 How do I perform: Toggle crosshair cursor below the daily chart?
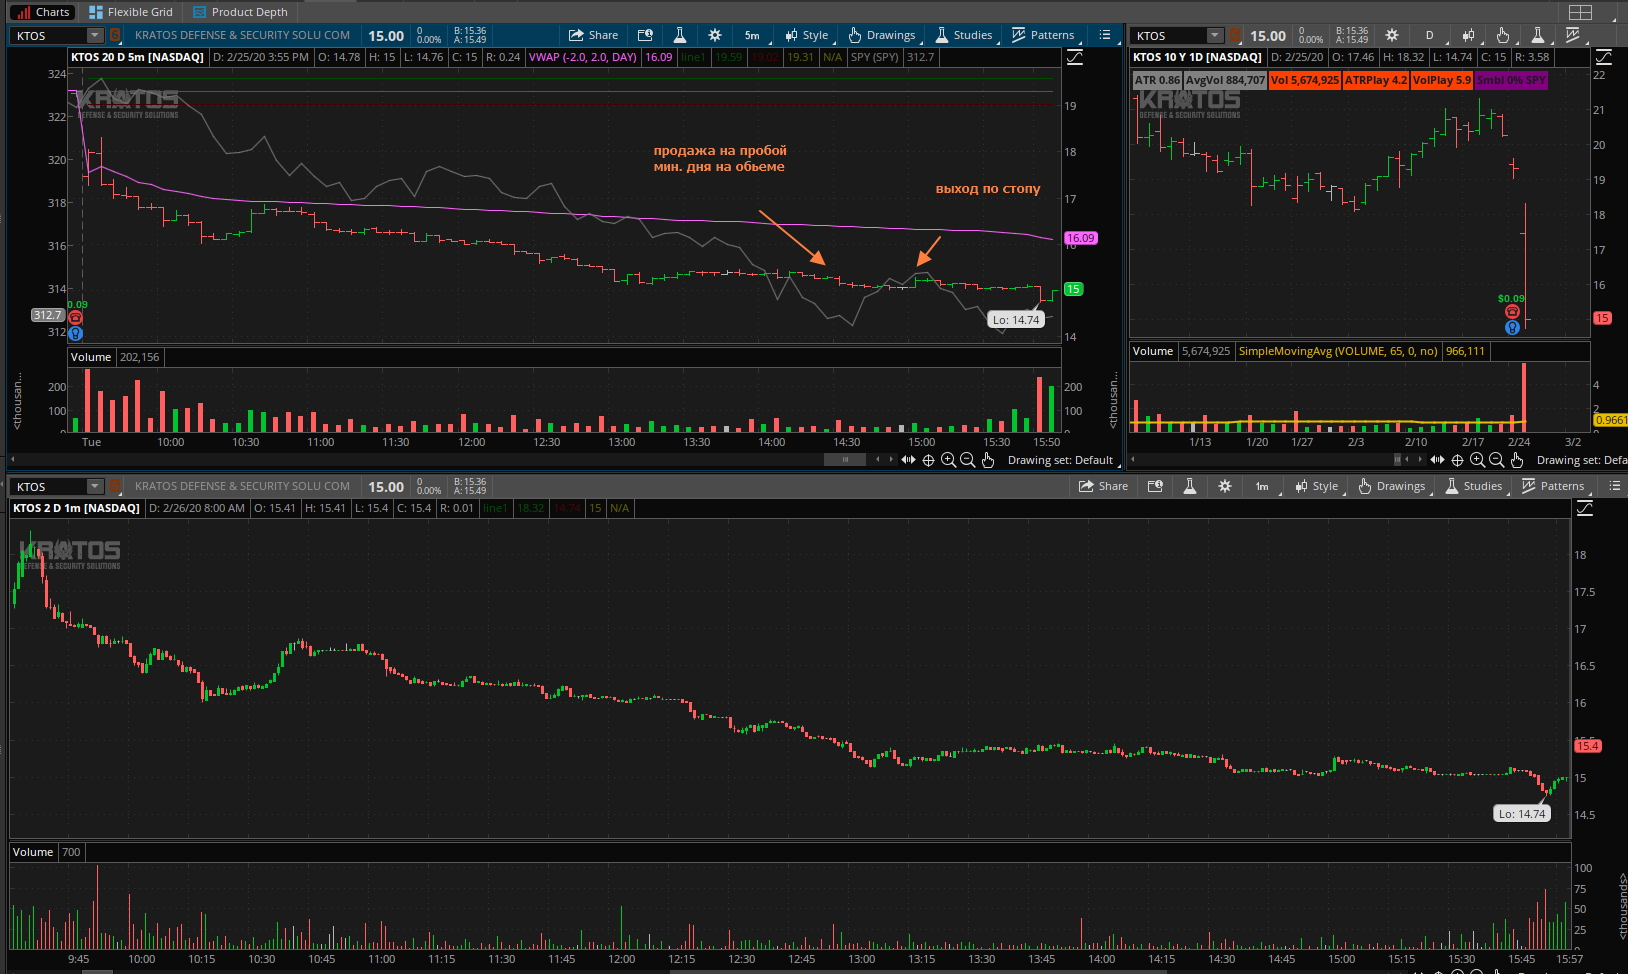1457,460
